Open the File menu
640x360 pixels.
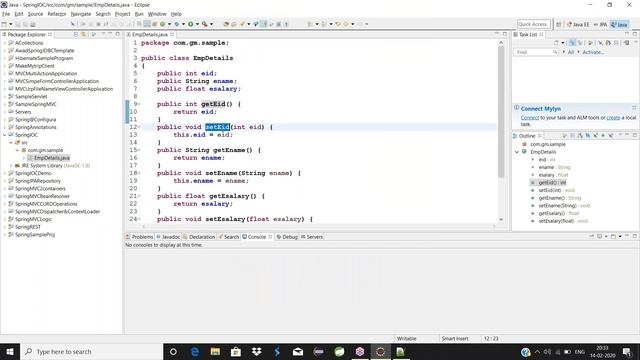(6, 14)
